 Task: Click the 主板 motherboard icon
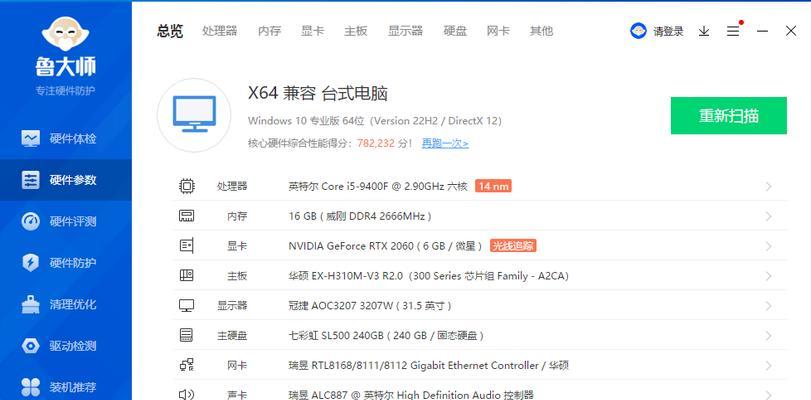click(186, 276)
